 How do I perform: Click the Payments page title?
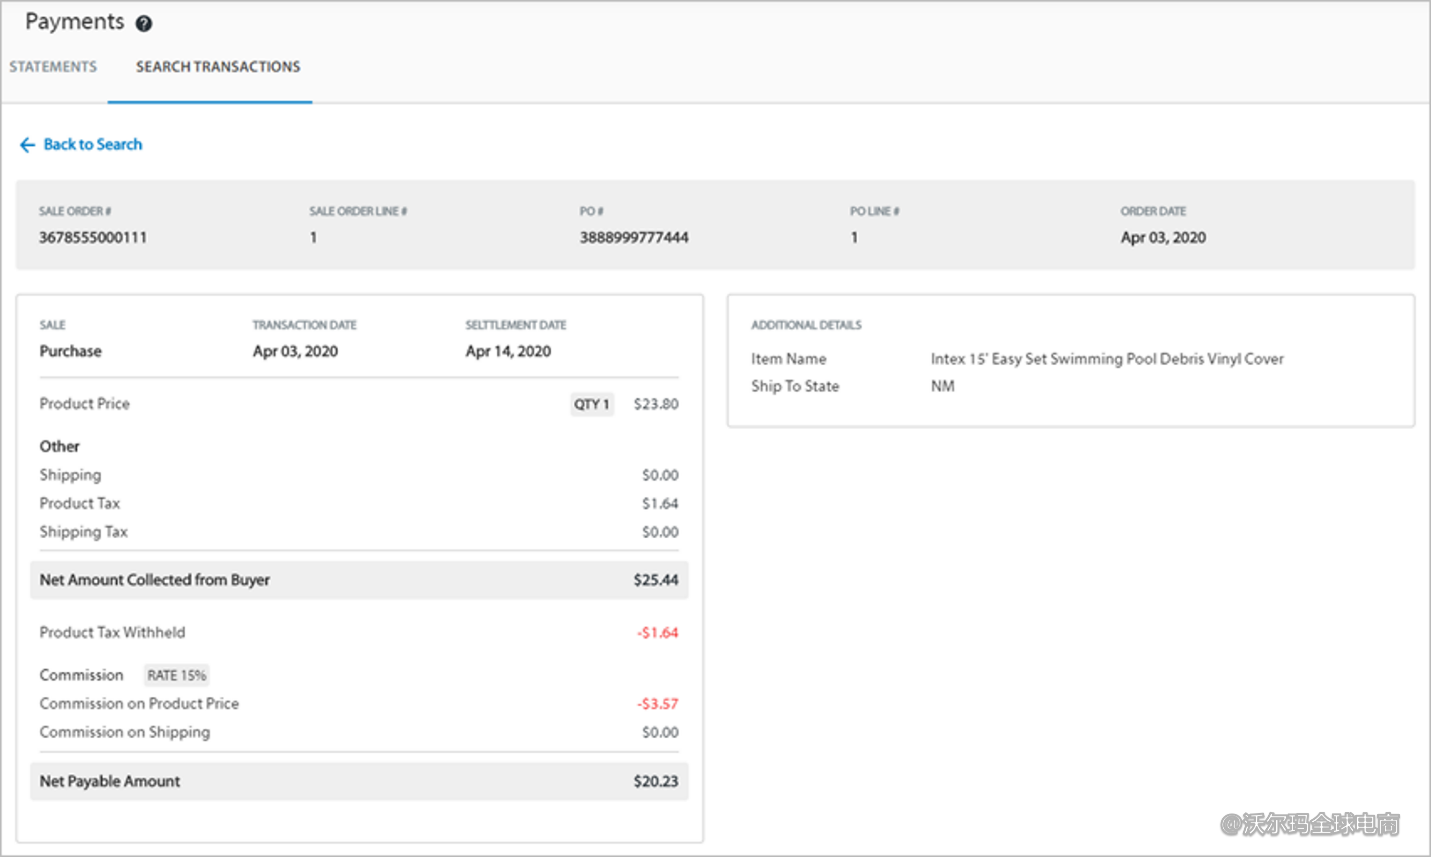pos(74,21)
